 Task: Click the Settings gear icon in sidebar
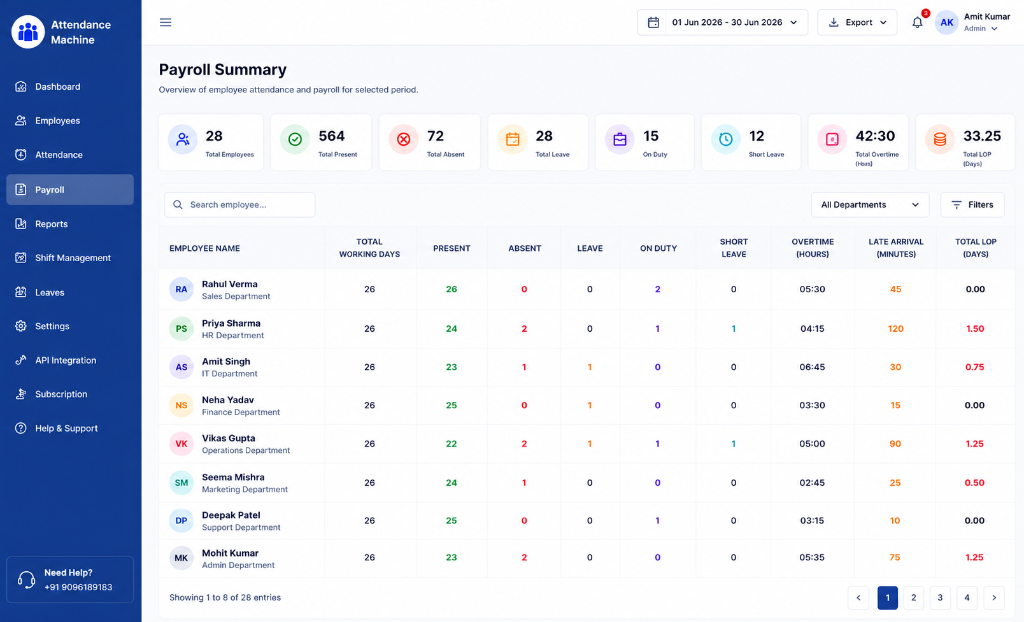coord(21,326)
